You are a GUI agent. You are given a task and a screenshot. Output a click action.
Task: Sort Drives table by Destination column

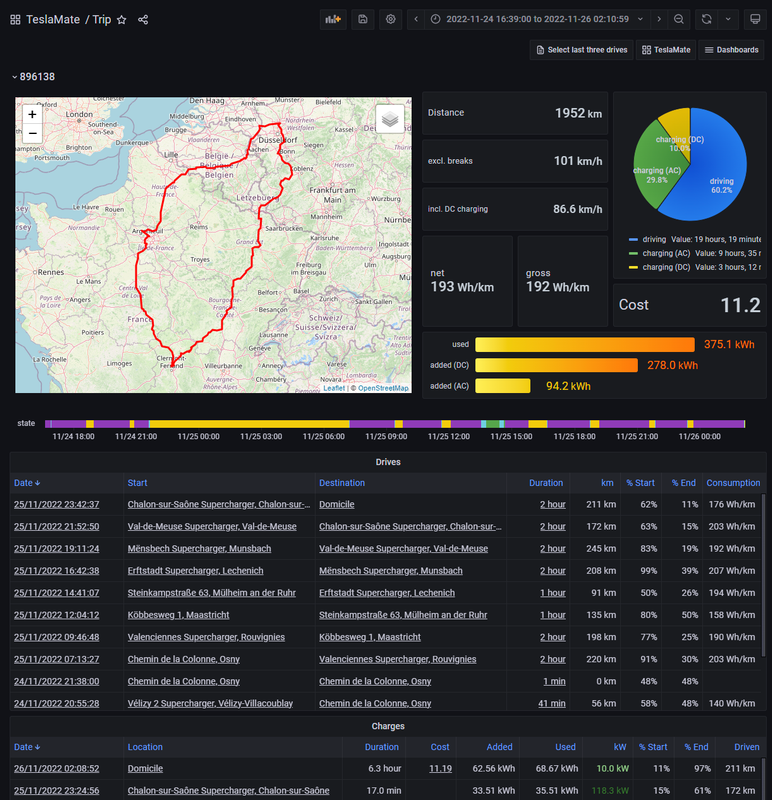tap(342, 483)
